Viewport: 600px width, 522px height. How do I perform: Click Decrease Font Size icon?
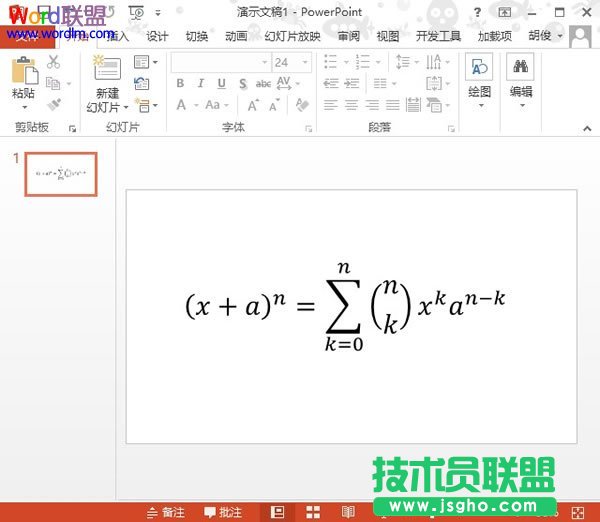274,105
